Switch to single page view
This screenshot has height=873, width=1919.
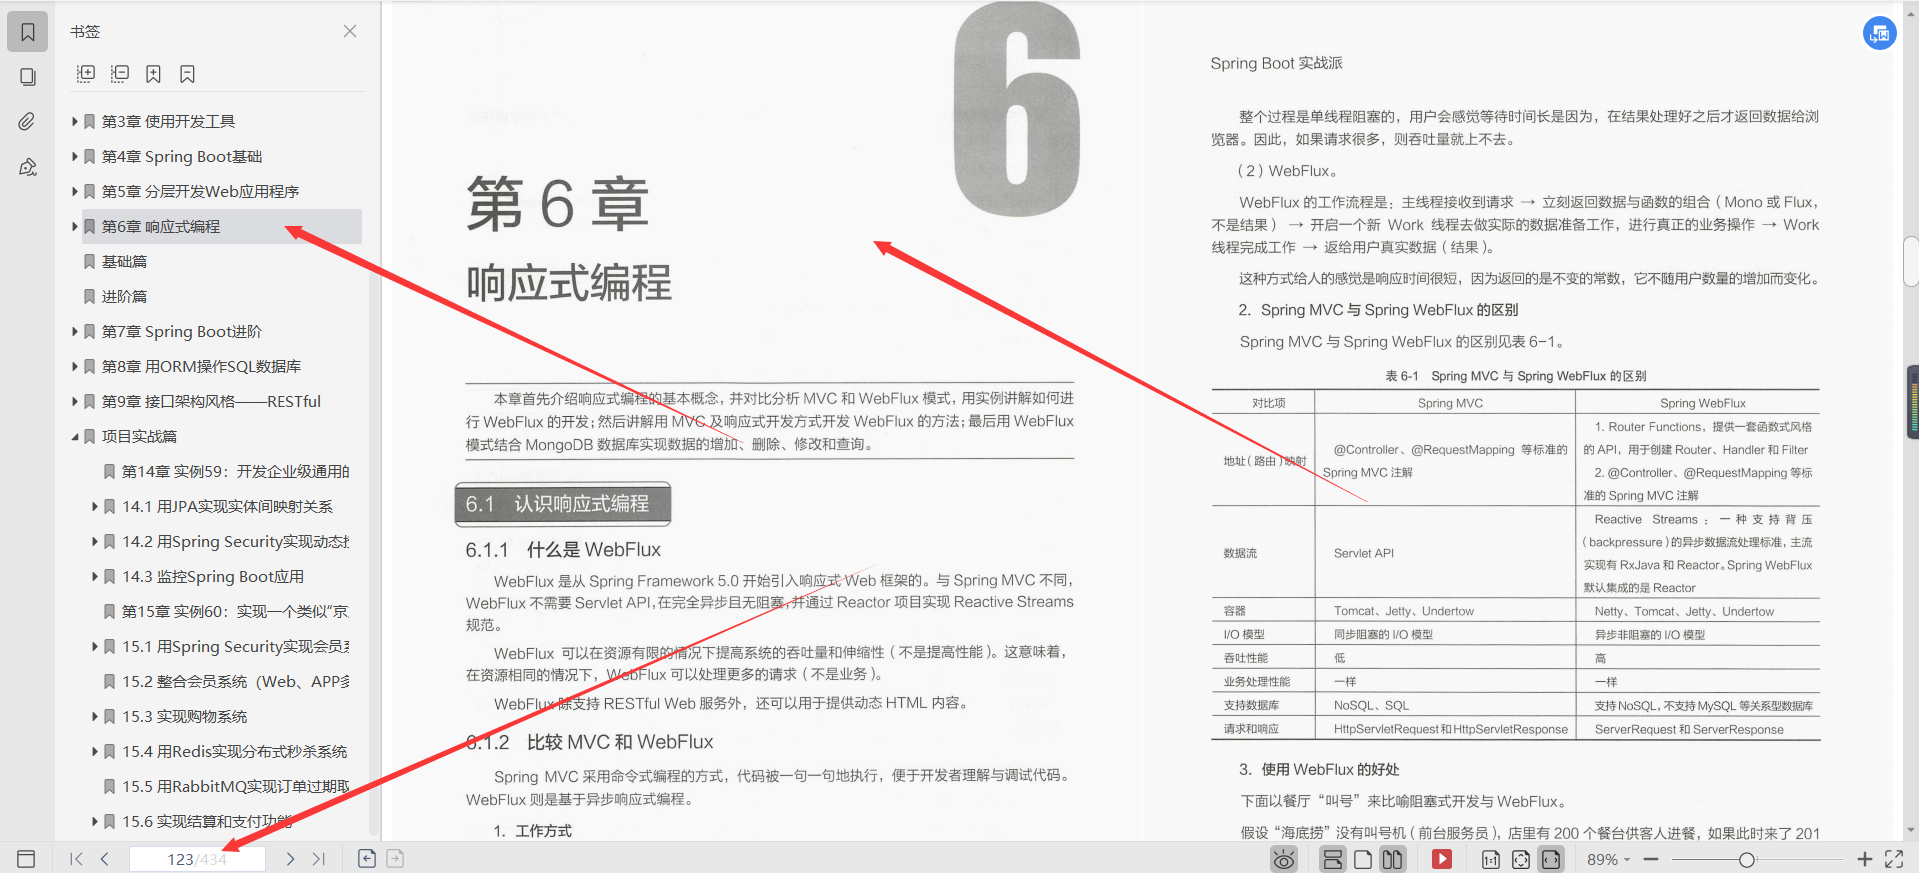(1362, 859)
